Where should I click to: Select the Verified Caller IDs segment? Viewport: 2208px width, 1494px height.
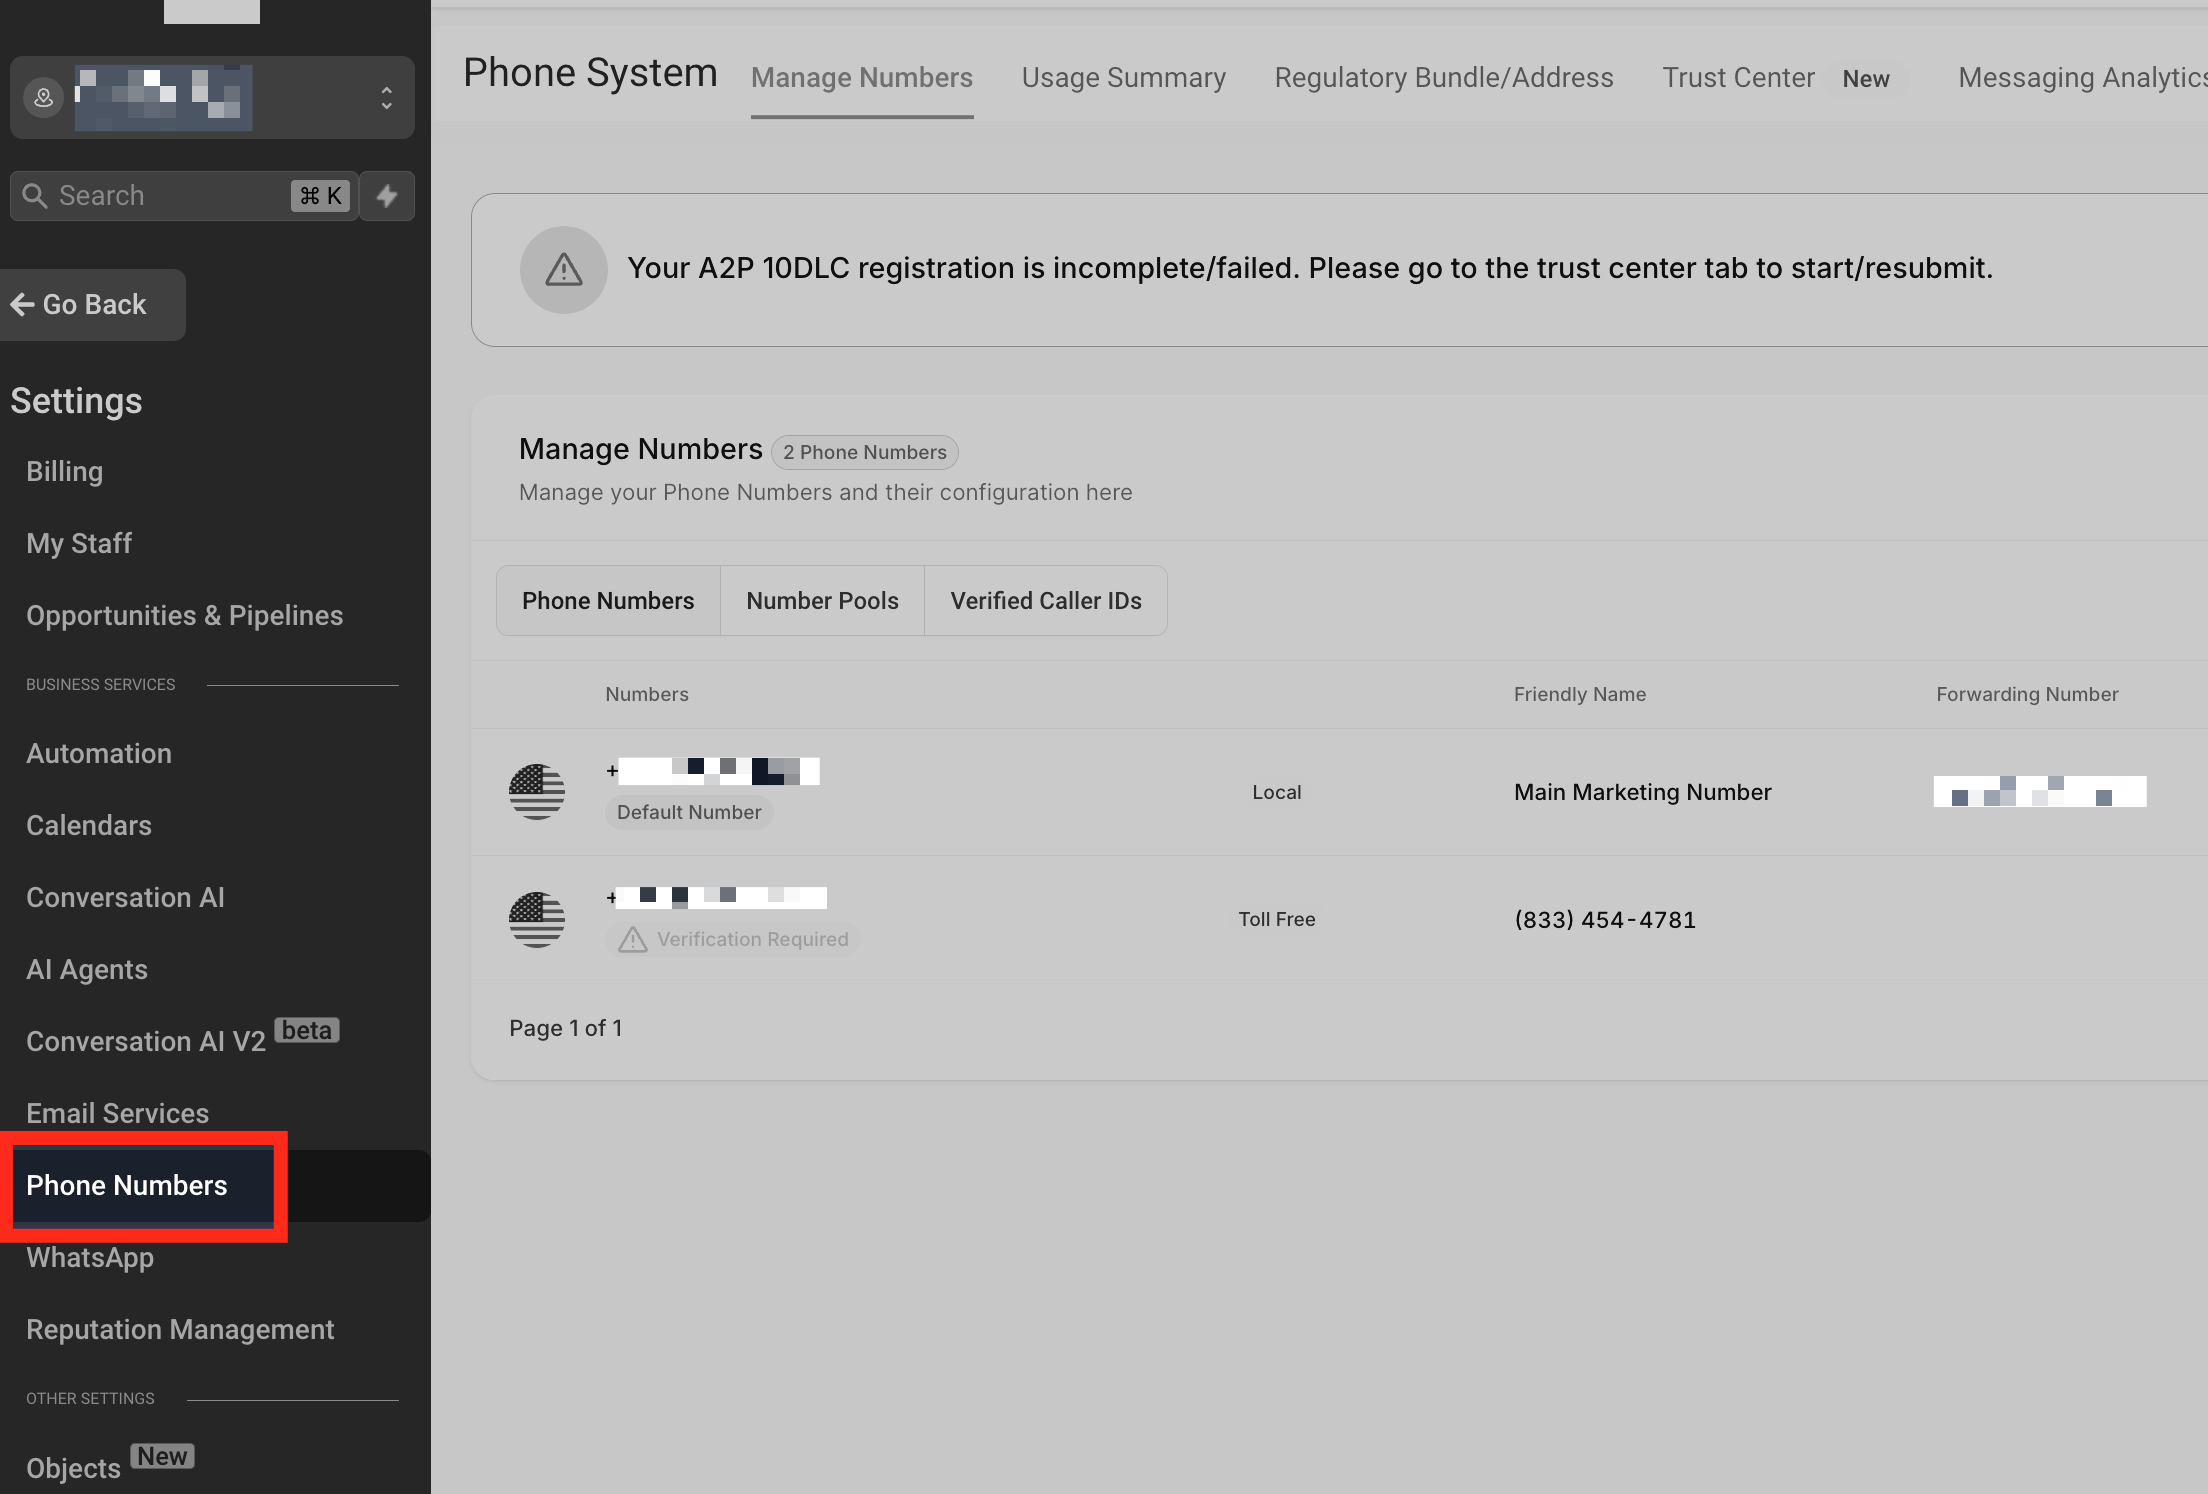[1045, 601]
